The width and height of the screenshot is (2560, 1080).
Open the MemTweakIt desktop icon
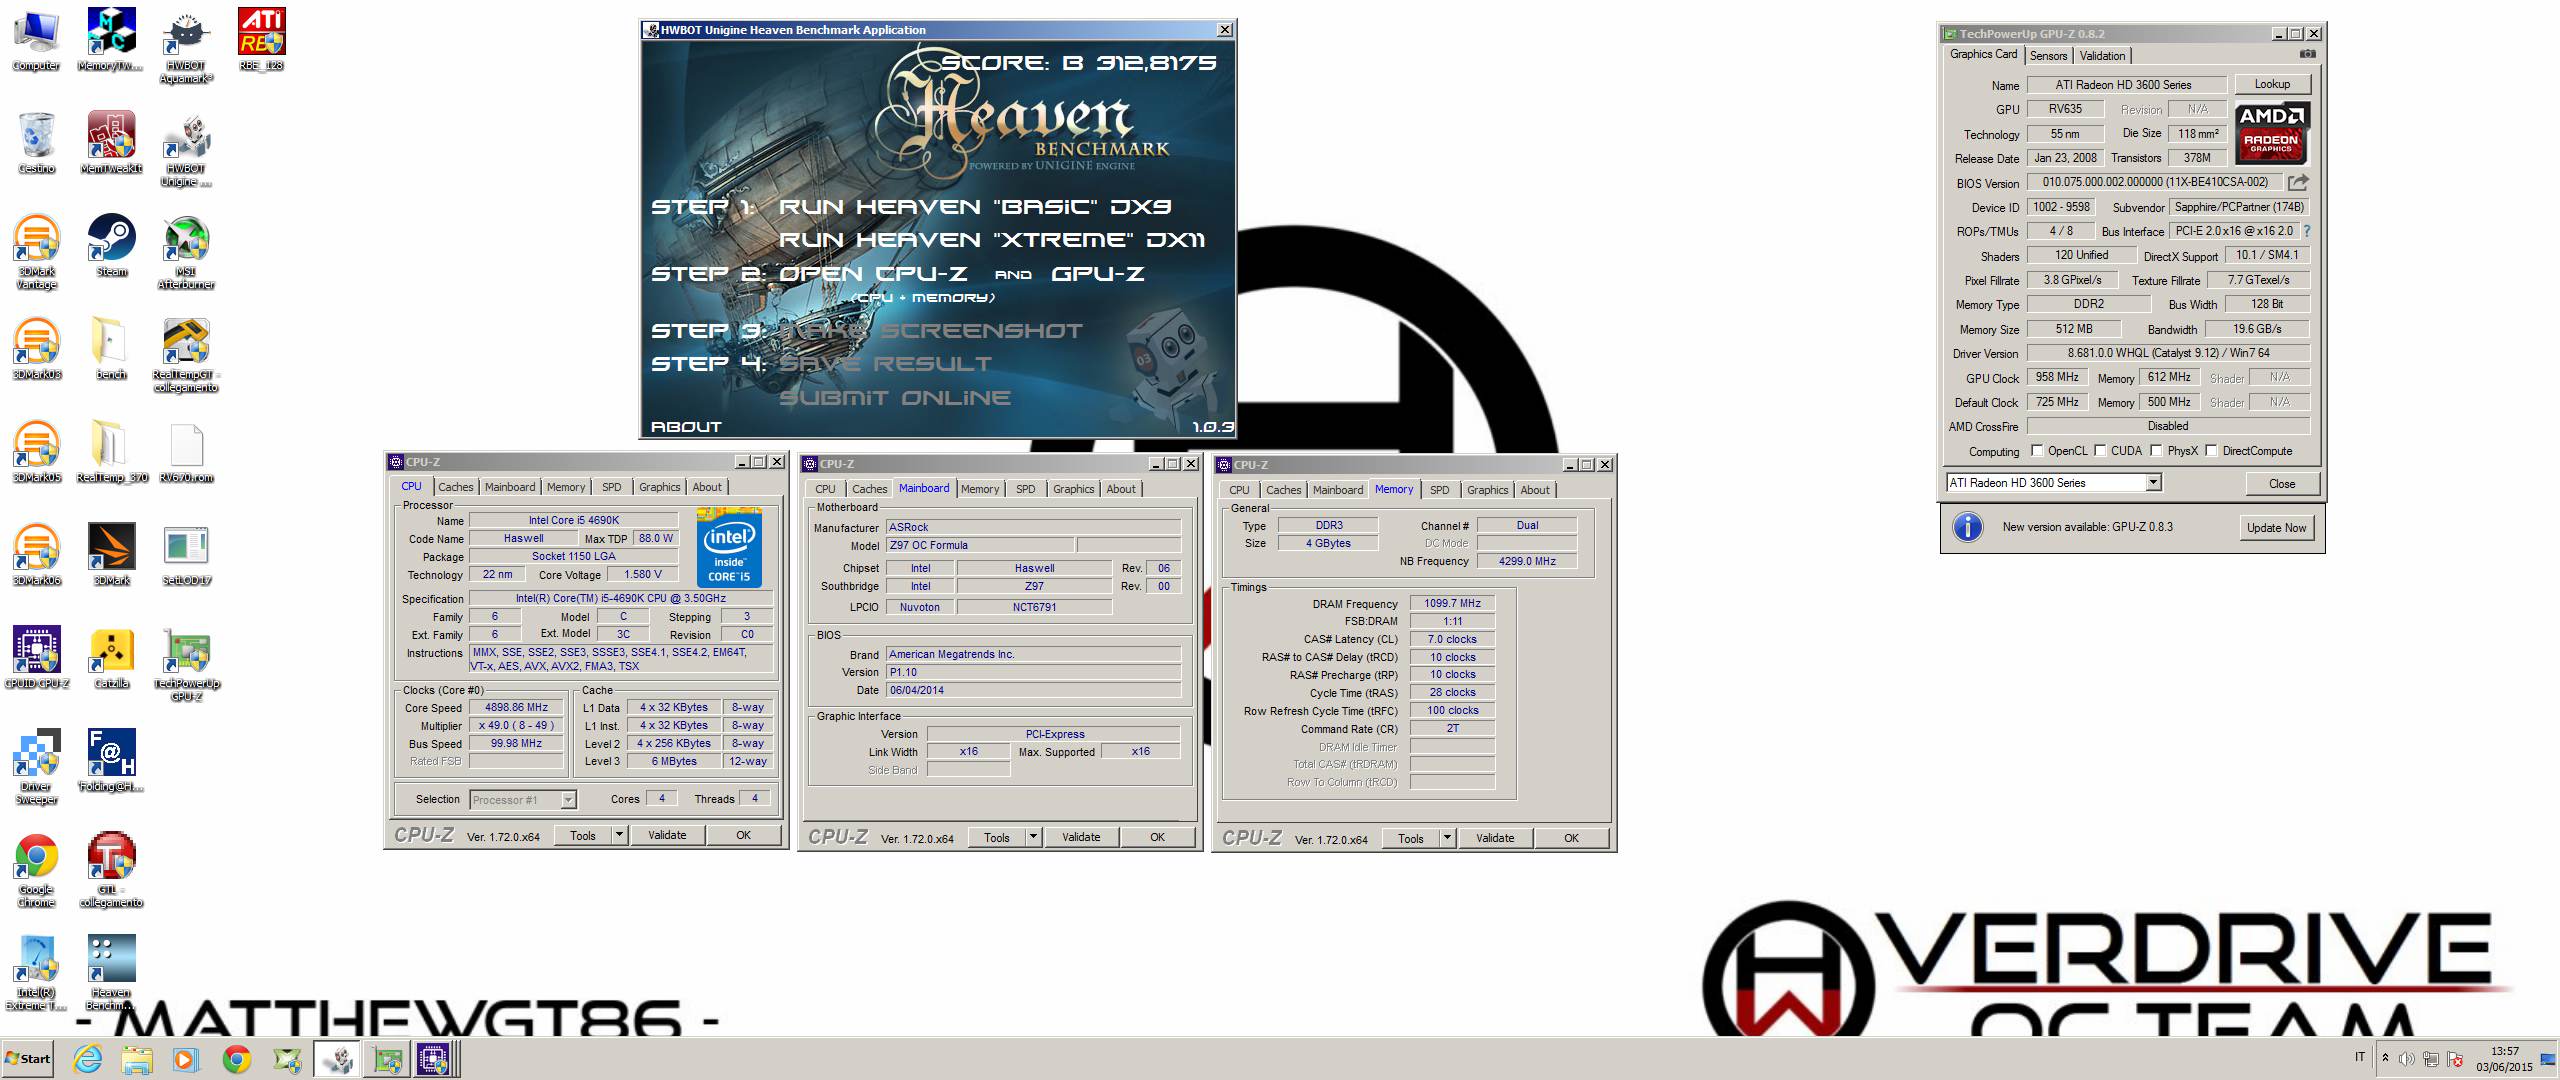point(111,143)
